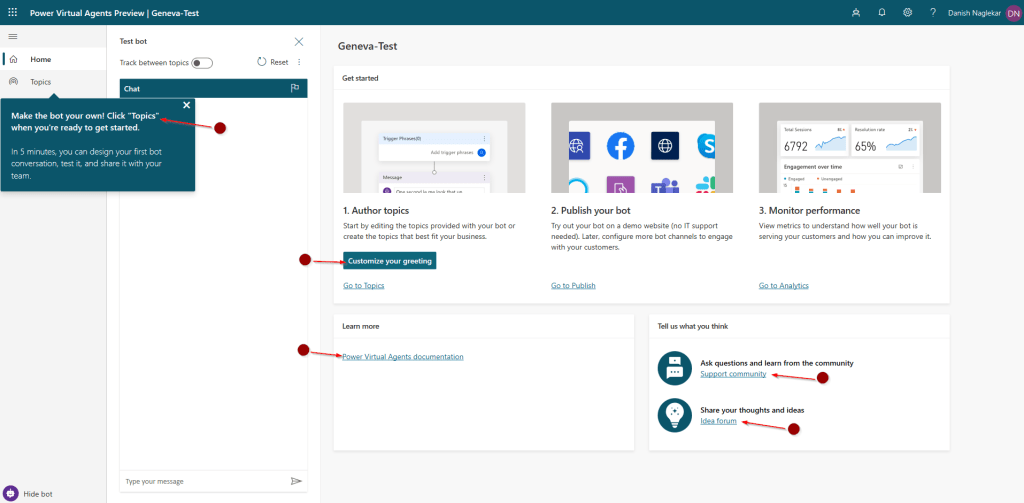Dismiss the Topics teaching tooltip
This screenshot has width=1024, height=503.
186,105
